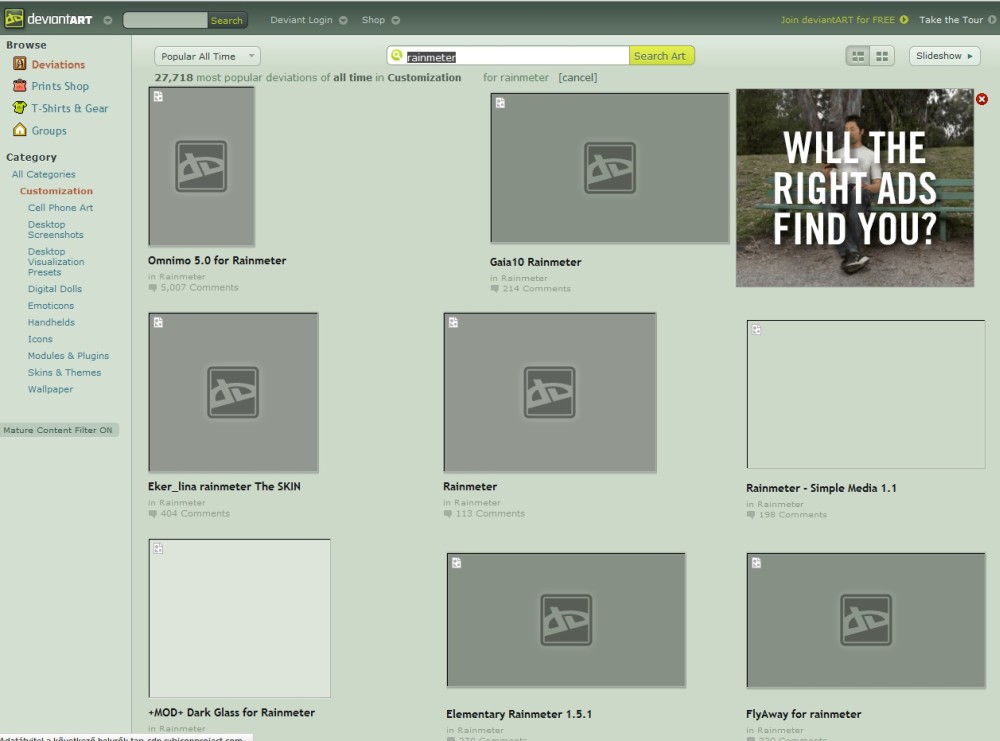Viewport: 1000px width, 741px height.
Task: Close the advertisement with red X
Action: pyautogui.click(x=982, y=99)
